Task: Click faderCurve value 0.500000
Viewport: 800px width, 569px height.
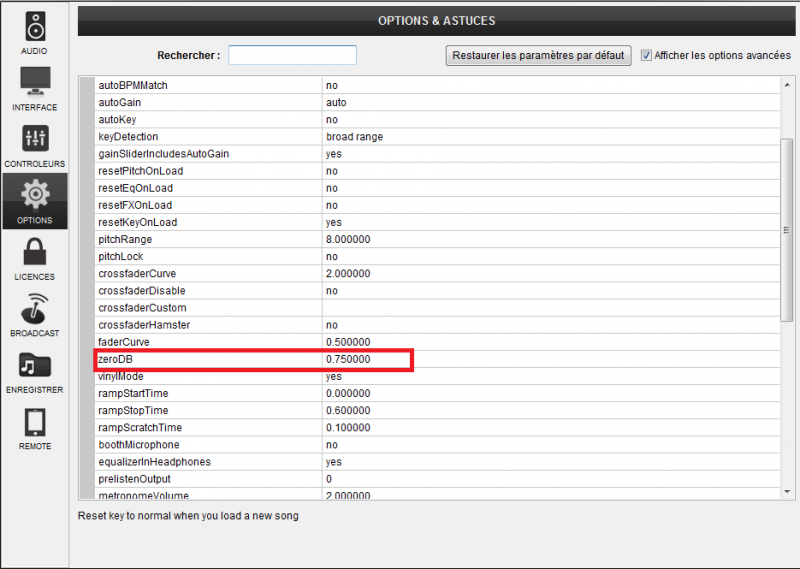Action: [348, 342]
